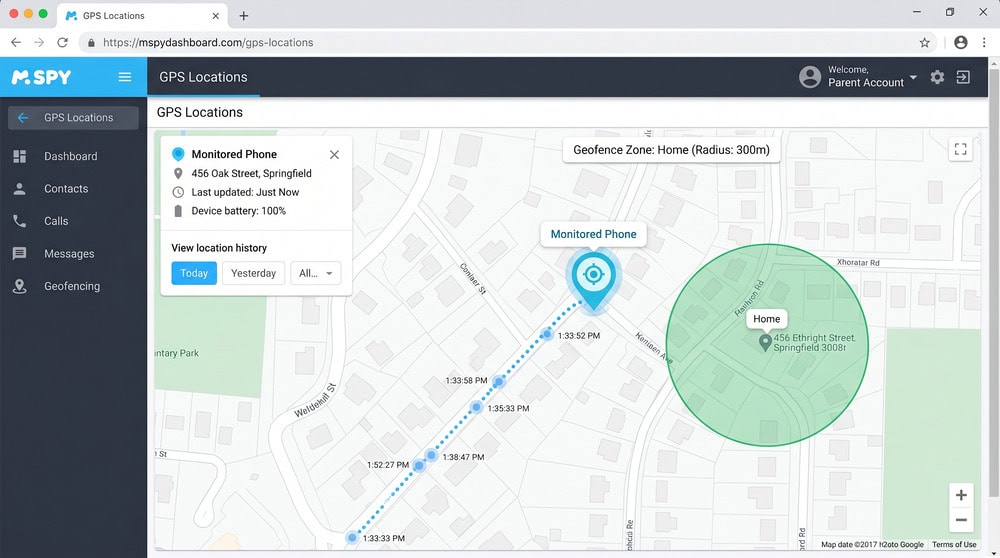Click the Home address pin on map

click(765, 342)
